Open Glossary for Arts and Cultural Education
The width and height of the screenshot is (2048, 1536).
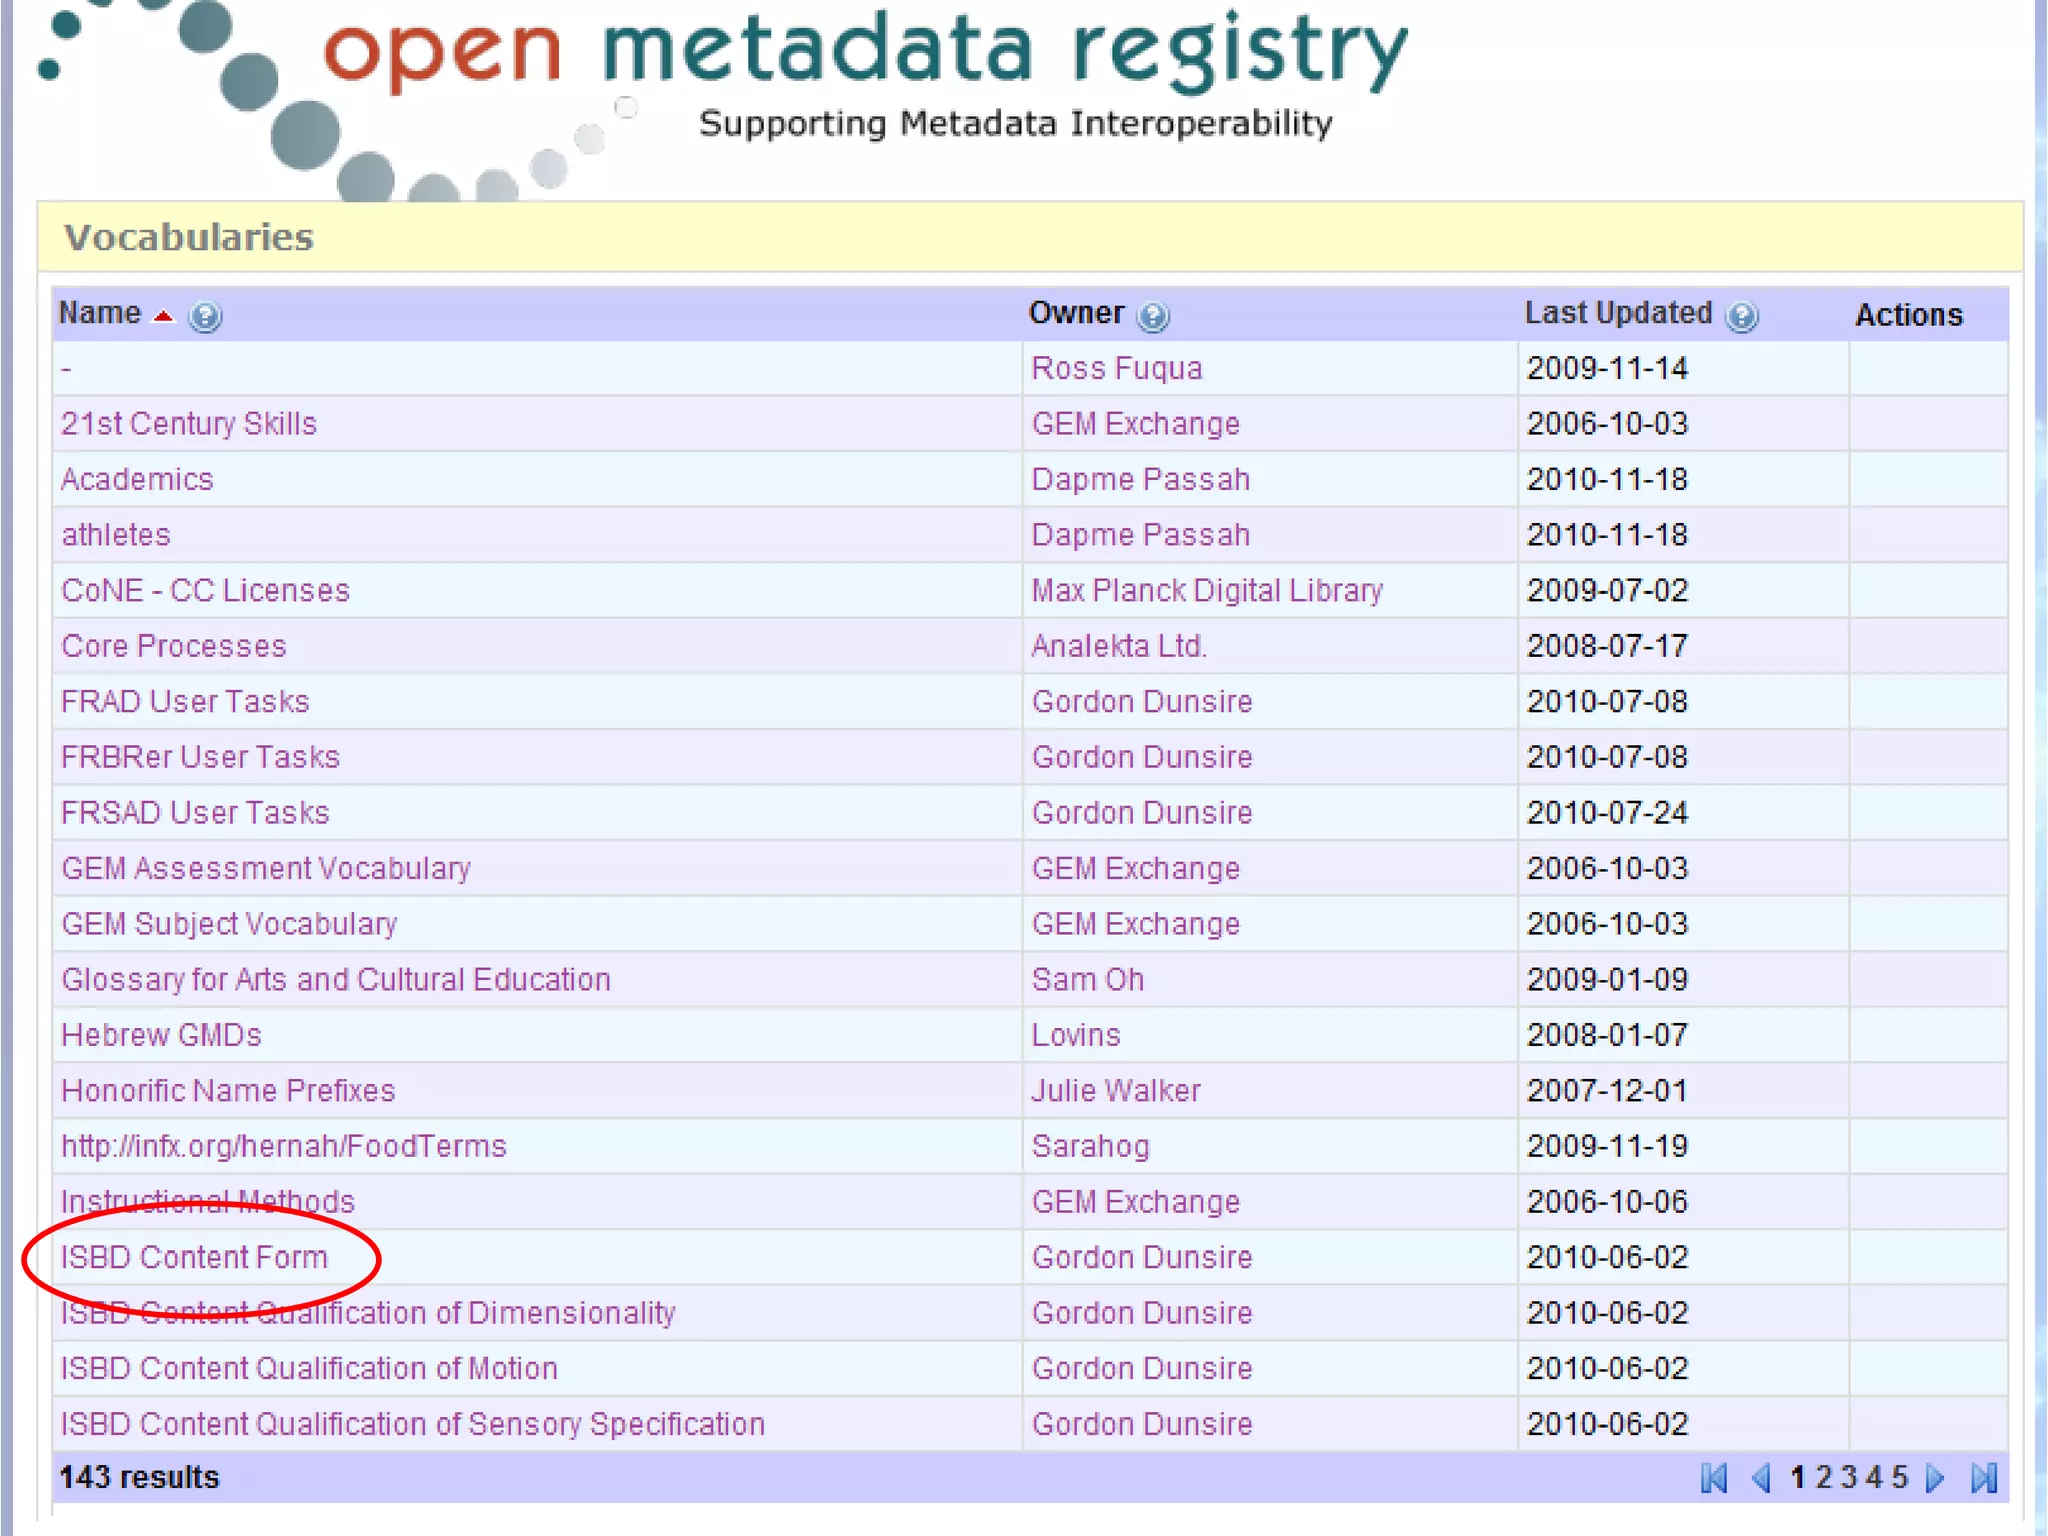point(335,980)
